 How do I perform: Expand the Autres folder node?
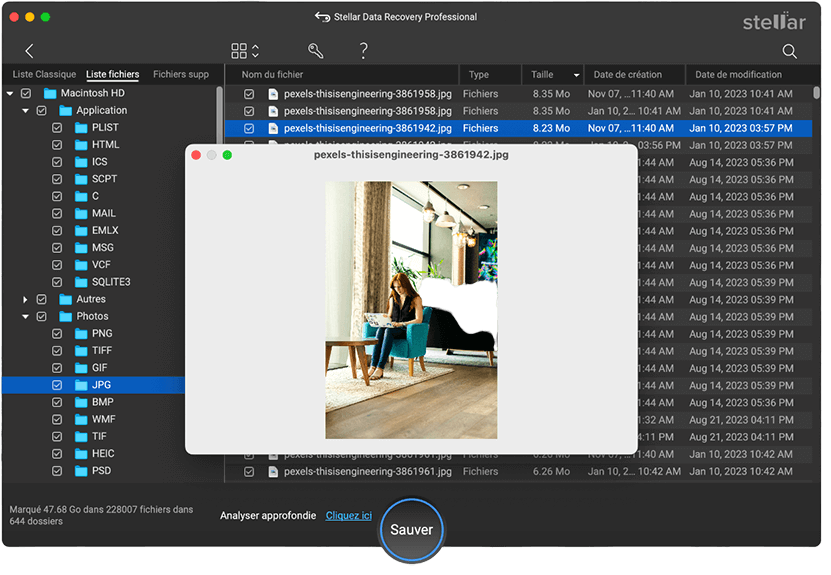click(26, 299)
